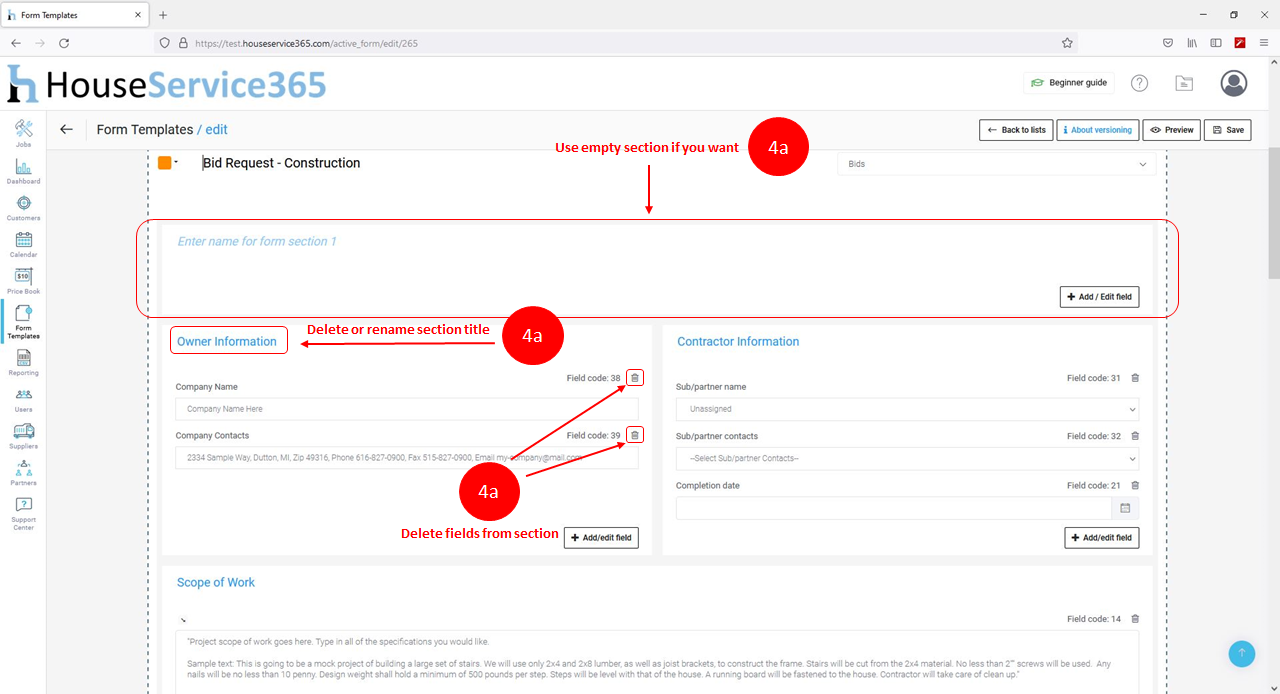The width and height of the screenshot is (1280, 694).
Task: Delete field code 38 with trash icon
Action: tap(635, 378)
